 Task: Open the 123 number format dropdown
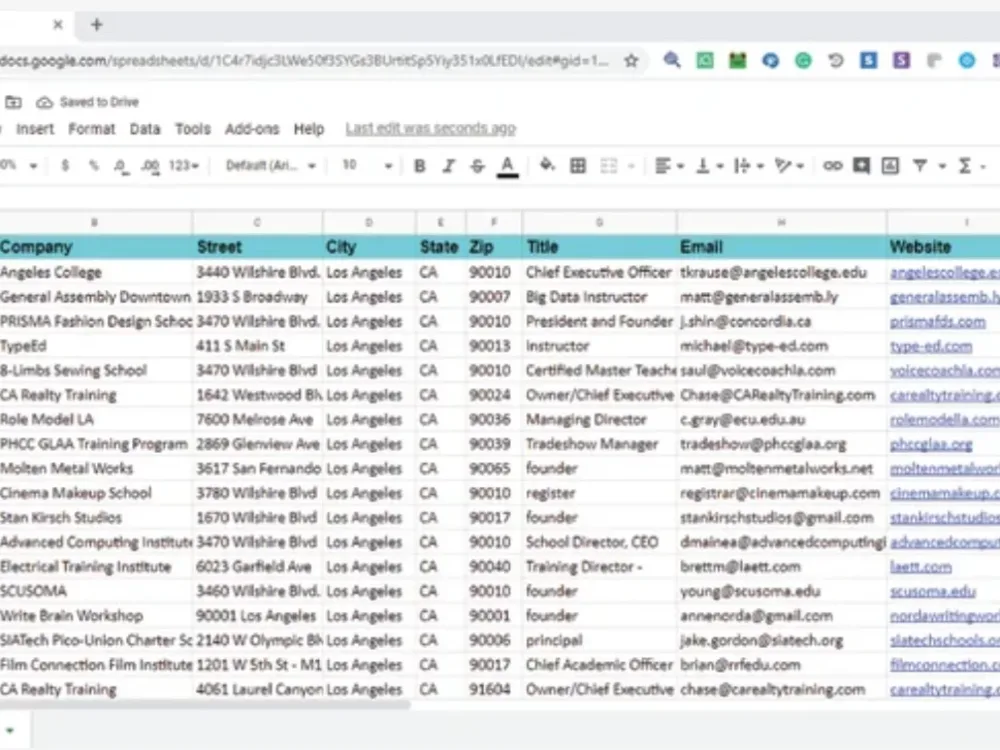(184, 166)
